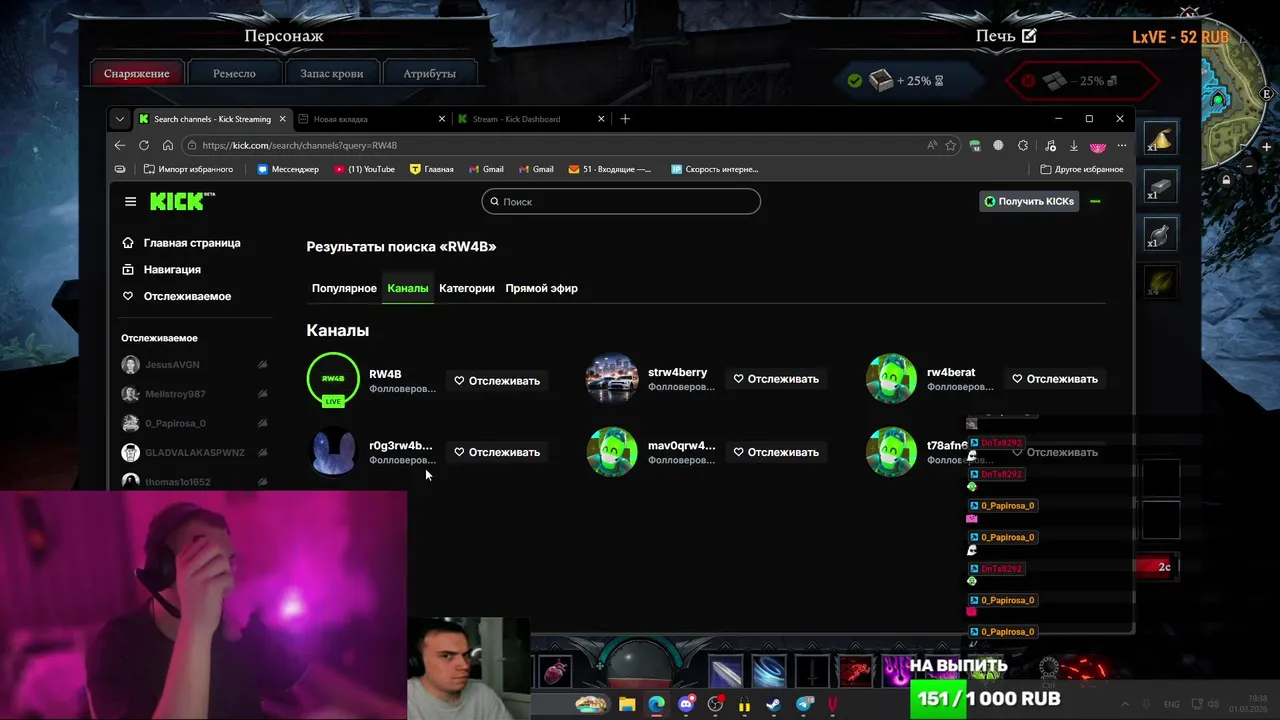Open the browser home page
The height and width of the screenshot is (720, 1280).
167,145
